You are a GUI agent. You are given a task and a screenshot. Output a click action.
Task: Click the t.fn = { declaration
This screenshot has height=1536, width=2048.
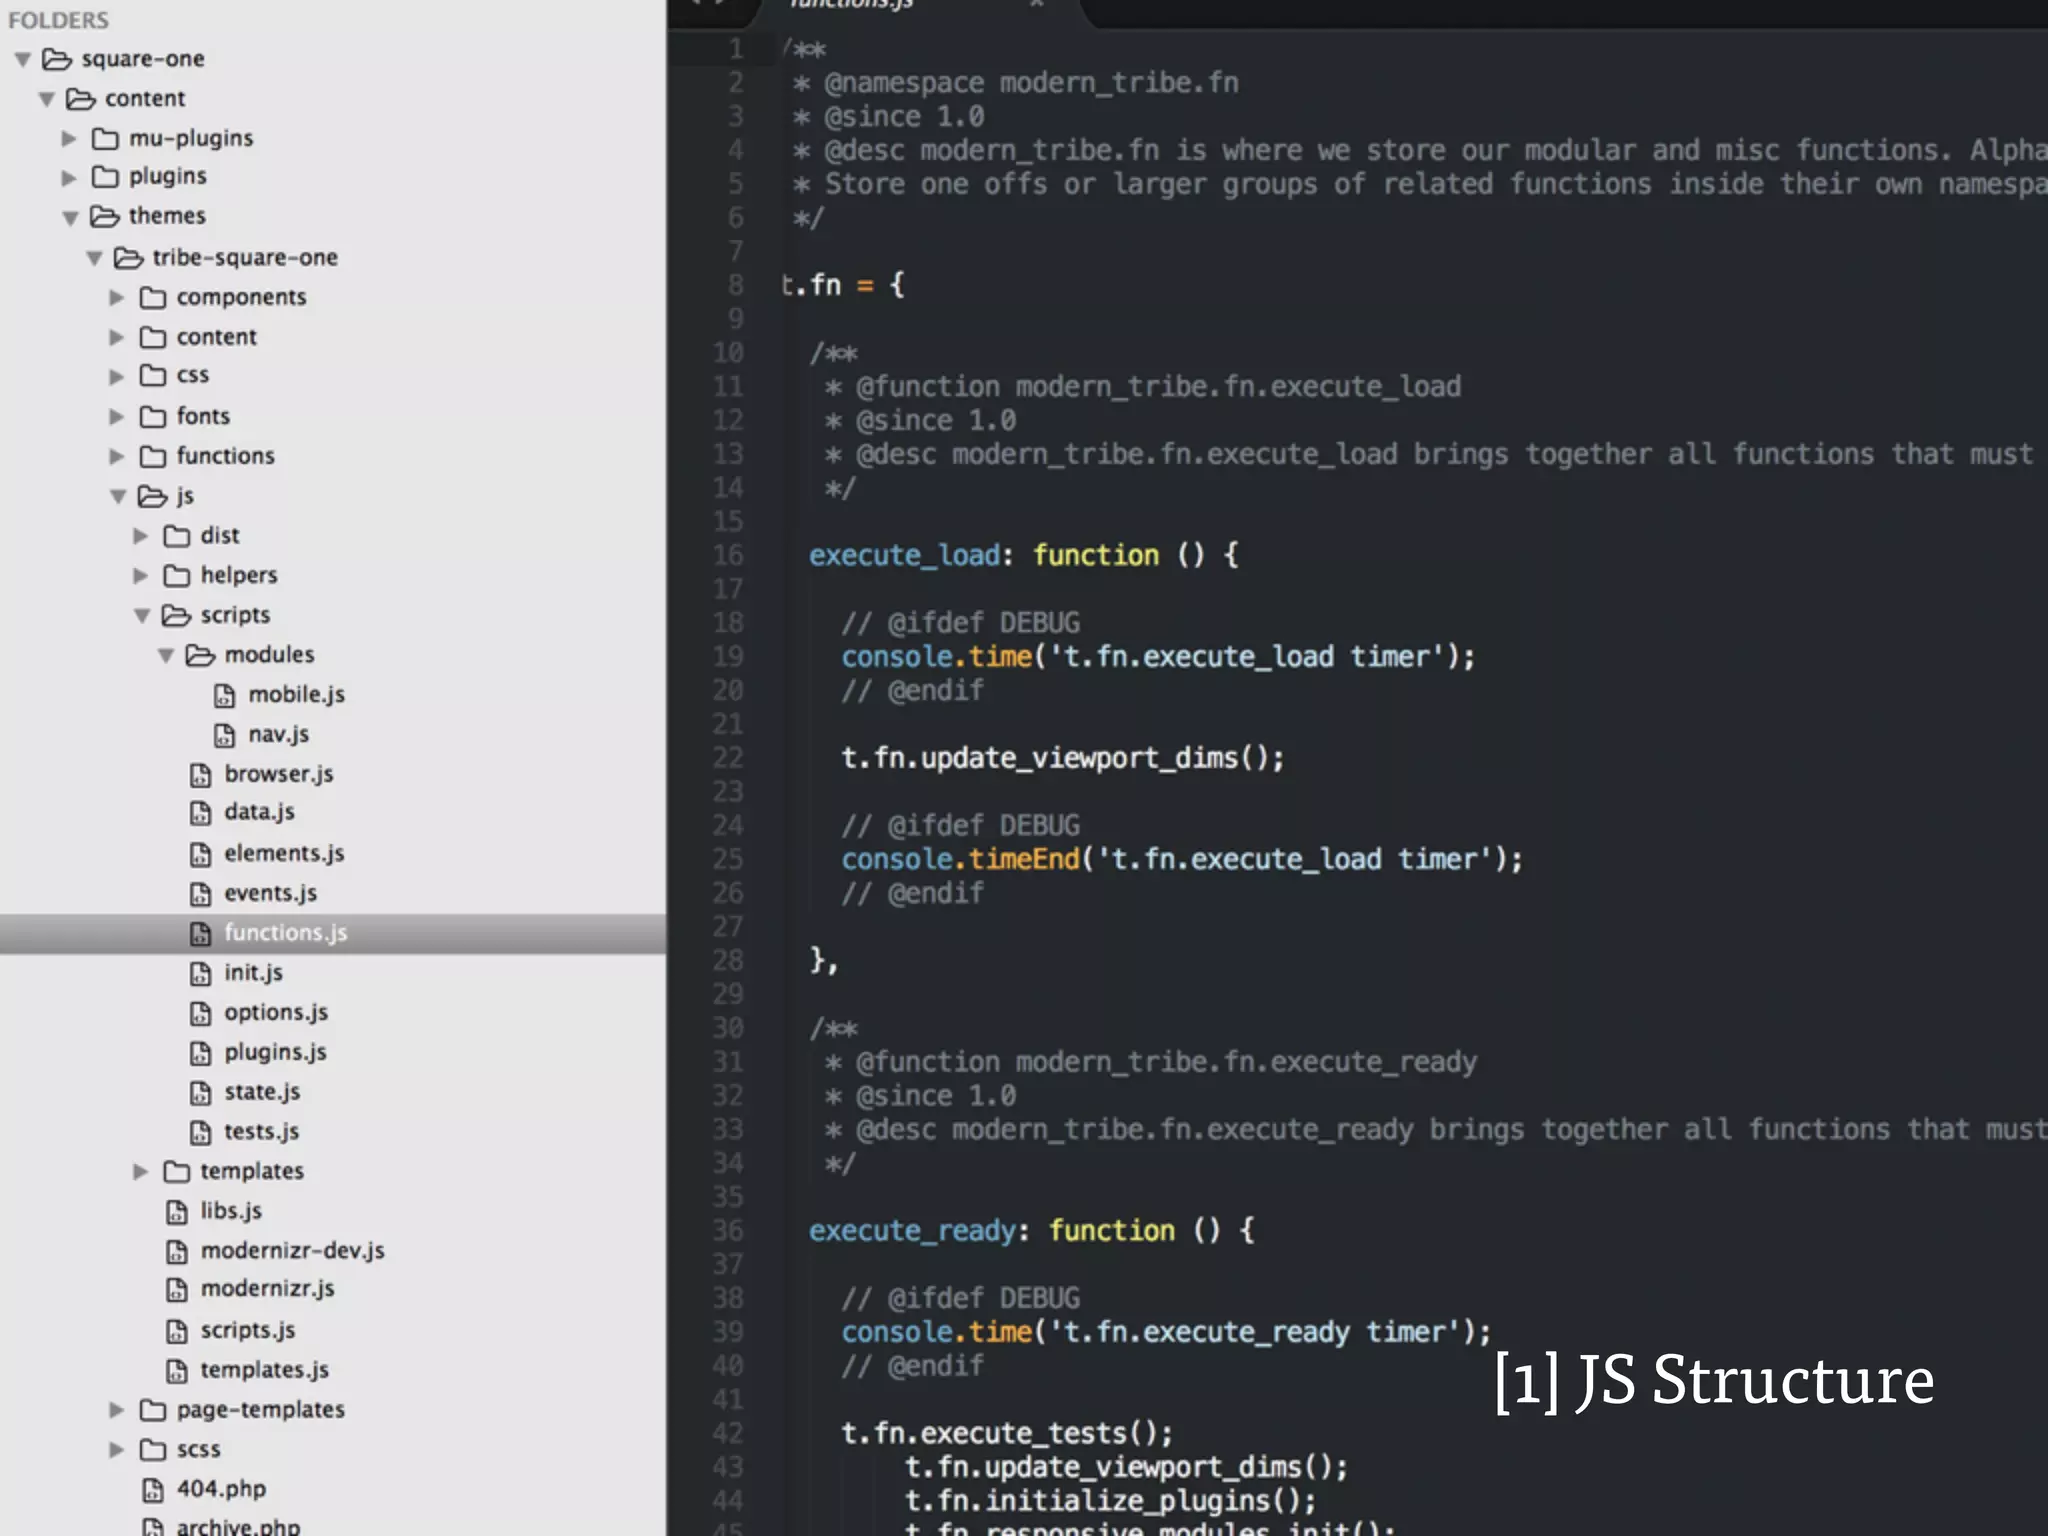(x=843, y=285)
